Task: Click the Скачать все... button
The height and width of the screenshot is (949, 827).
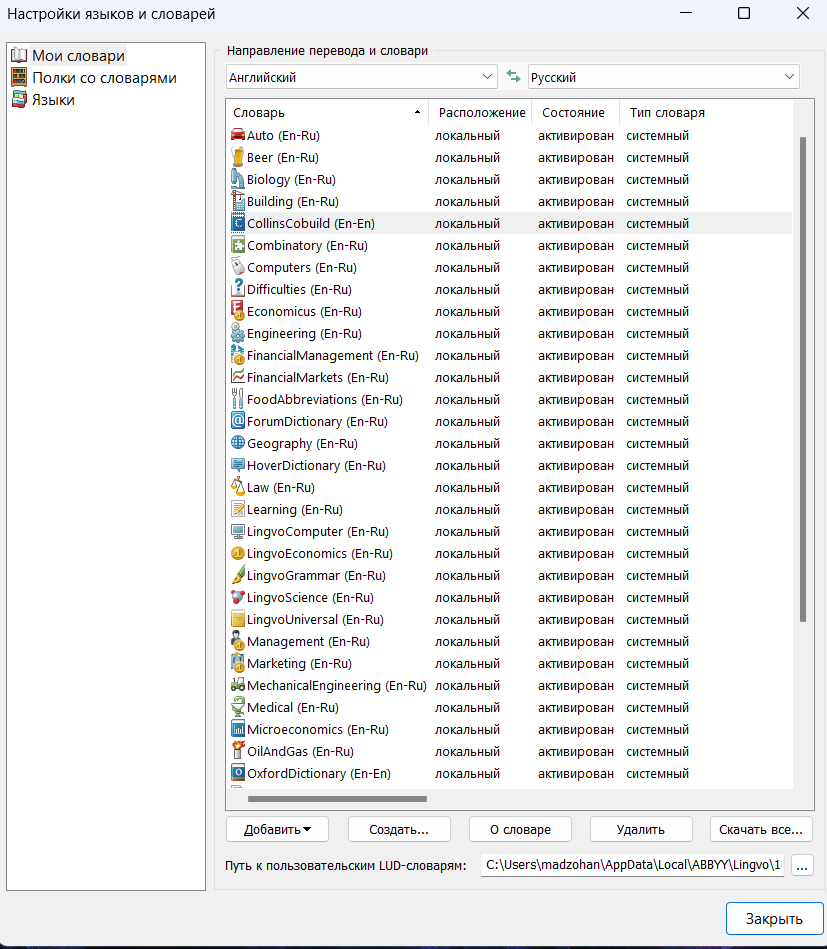Action: coord(761,829)
